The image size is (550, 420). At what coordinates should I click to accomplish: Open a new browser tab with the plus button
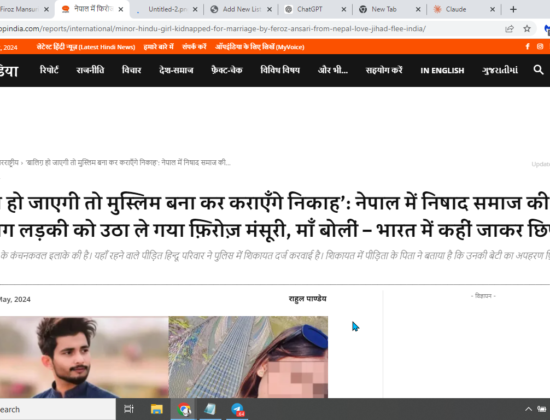[513, 9]
